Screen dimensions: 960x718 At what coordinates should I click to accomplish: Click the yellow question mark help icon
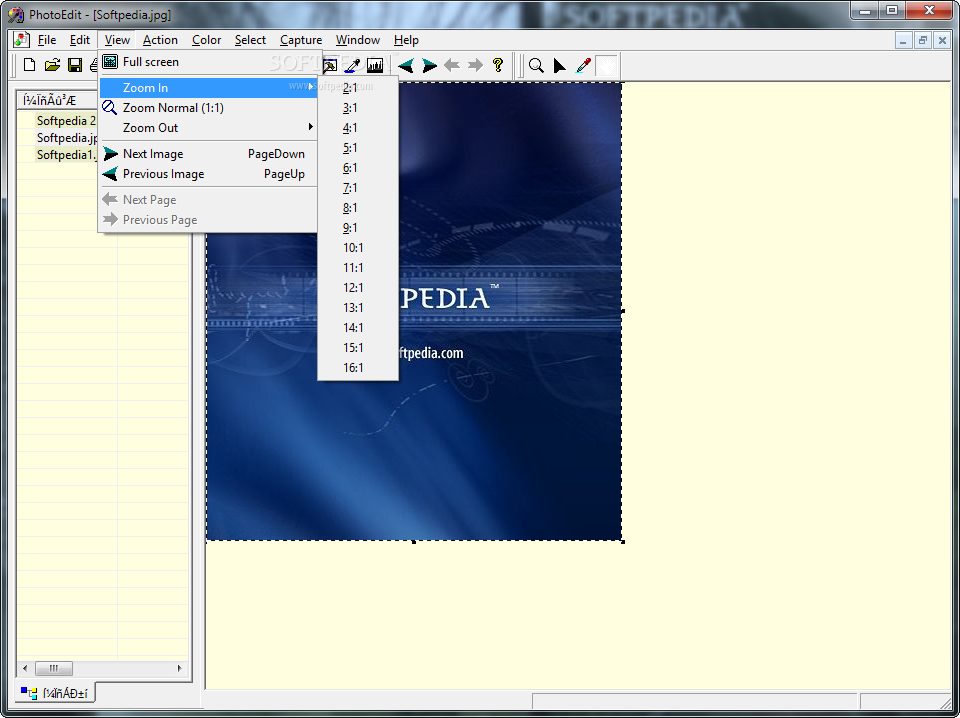[x=498, y=65]
